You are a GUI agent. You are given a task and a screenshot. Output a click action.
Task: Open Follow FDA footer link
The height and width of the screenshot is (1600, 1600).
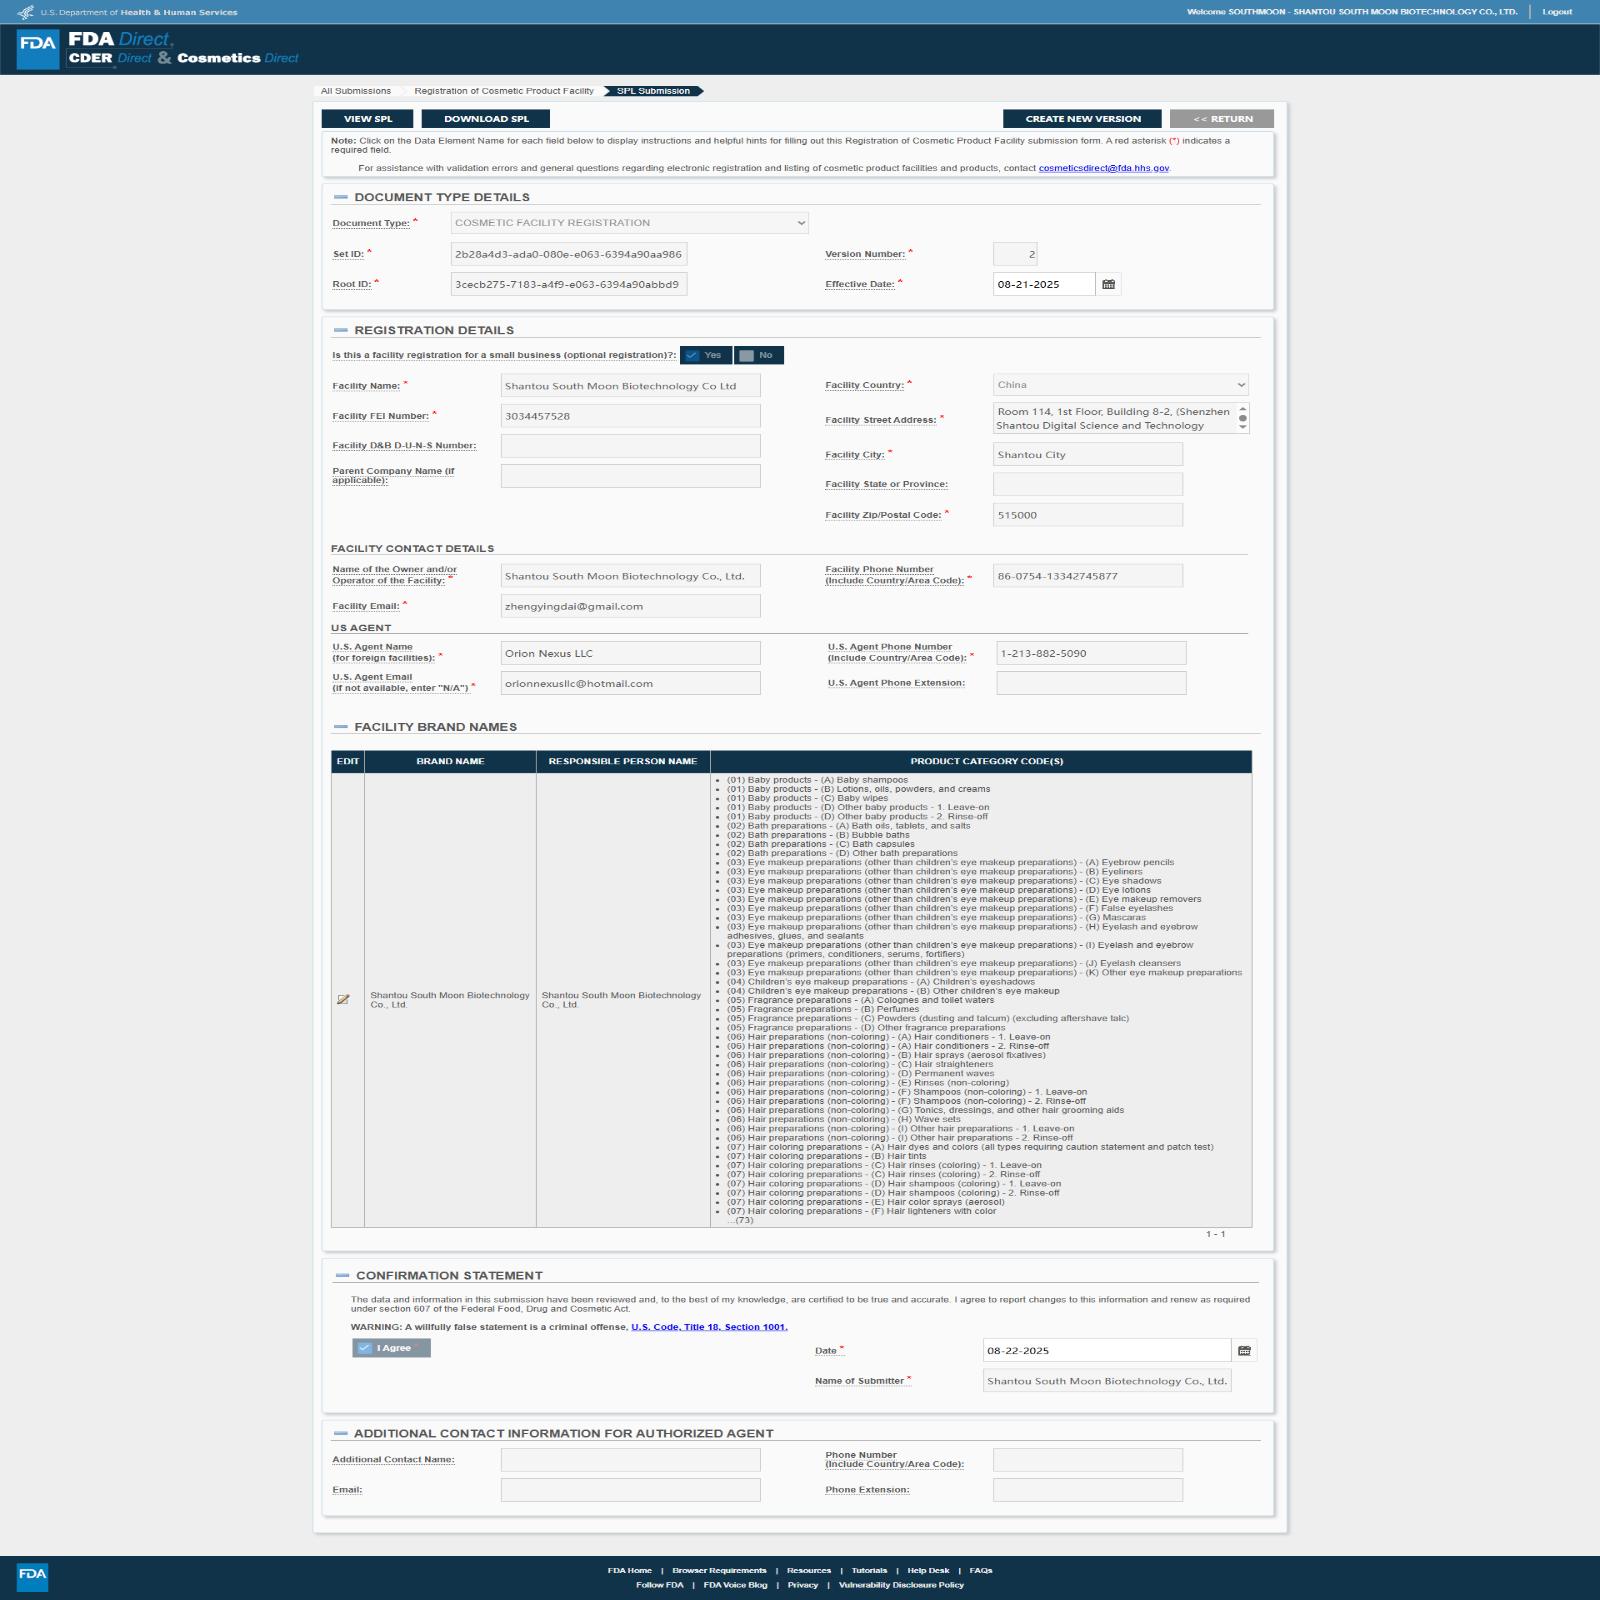point(660,1585)
